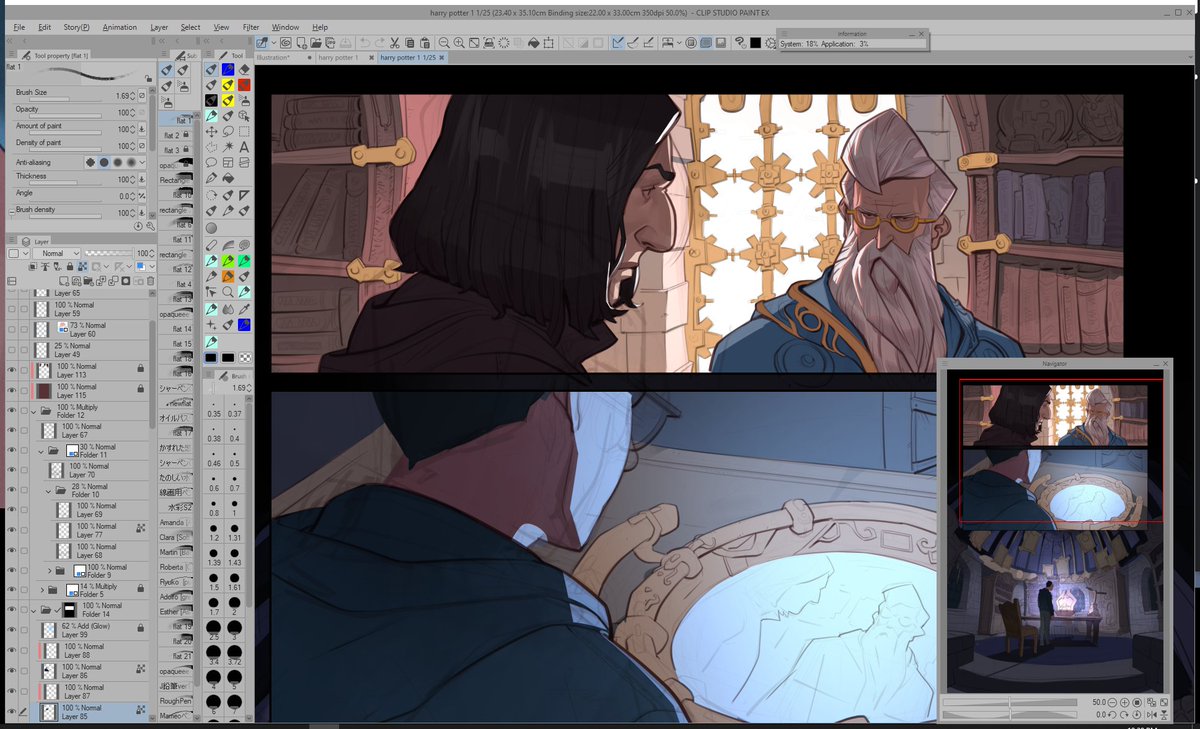This screenshot has height=729, width=1200.
Task: Click the Navigator zoom in button
Action: (x=1124, y=702)
